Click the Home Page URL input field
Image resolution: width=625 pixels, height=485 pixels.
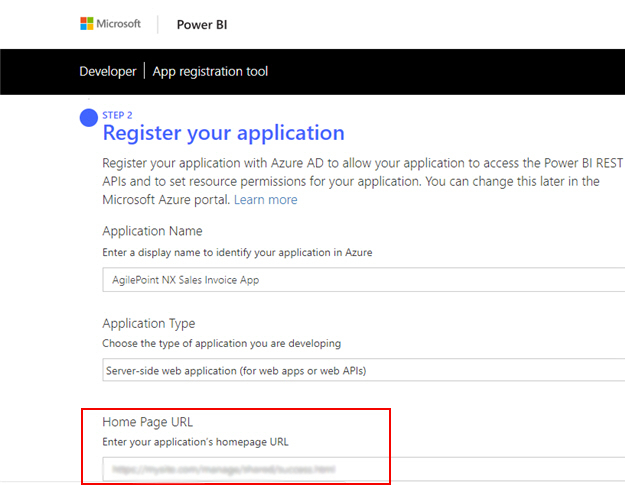pyautogui.click(x=364, y=469)
